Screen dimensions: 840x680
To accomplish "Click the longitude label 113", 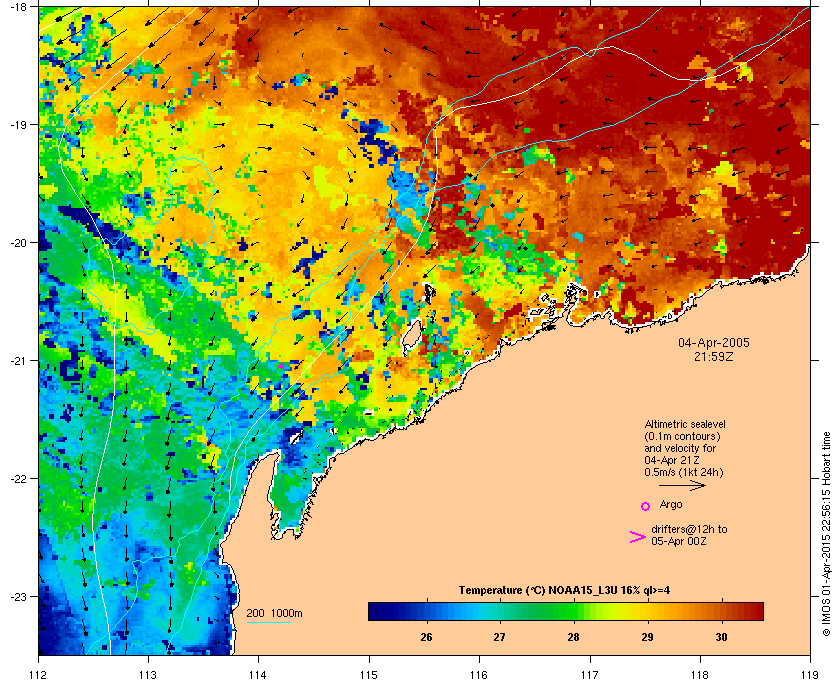I will pos(148,675).
